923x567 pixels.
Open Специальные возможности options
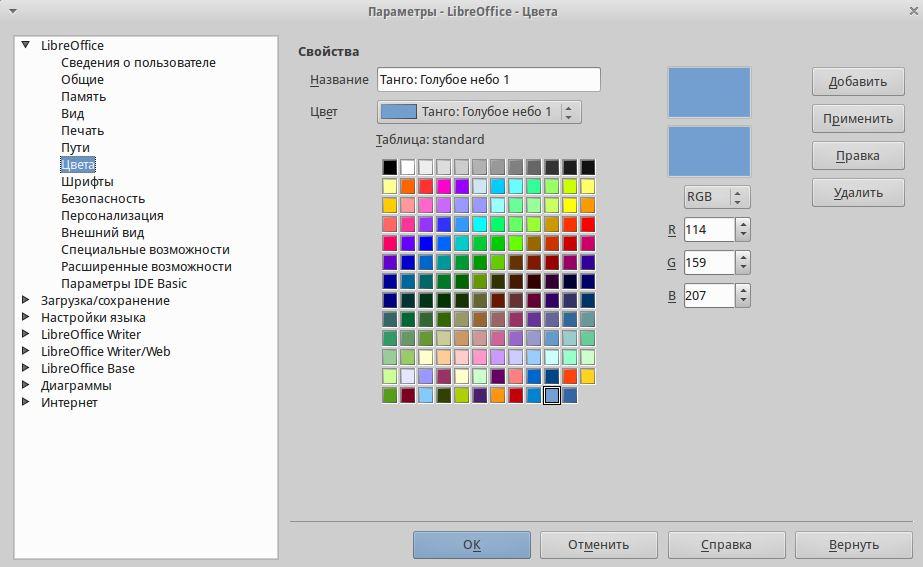click(145, 250)
